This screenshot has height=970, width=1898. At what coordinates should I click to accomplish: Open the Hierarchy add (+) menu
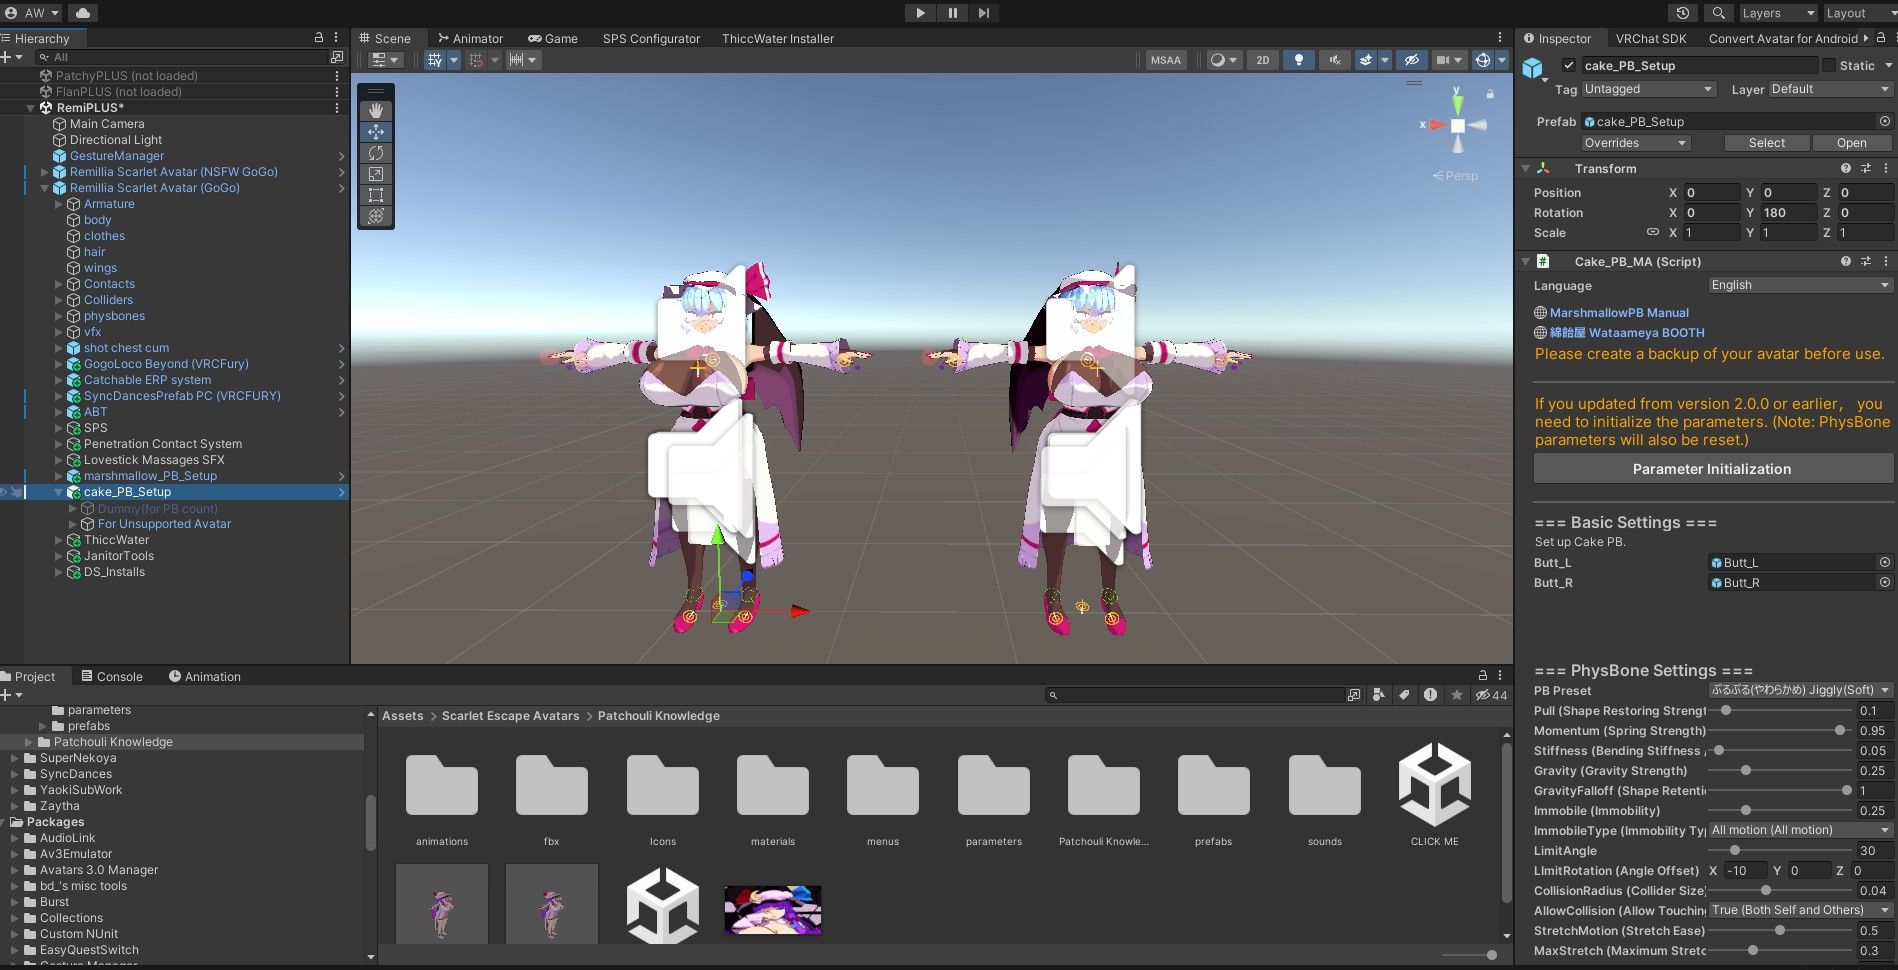pos(10,58)
